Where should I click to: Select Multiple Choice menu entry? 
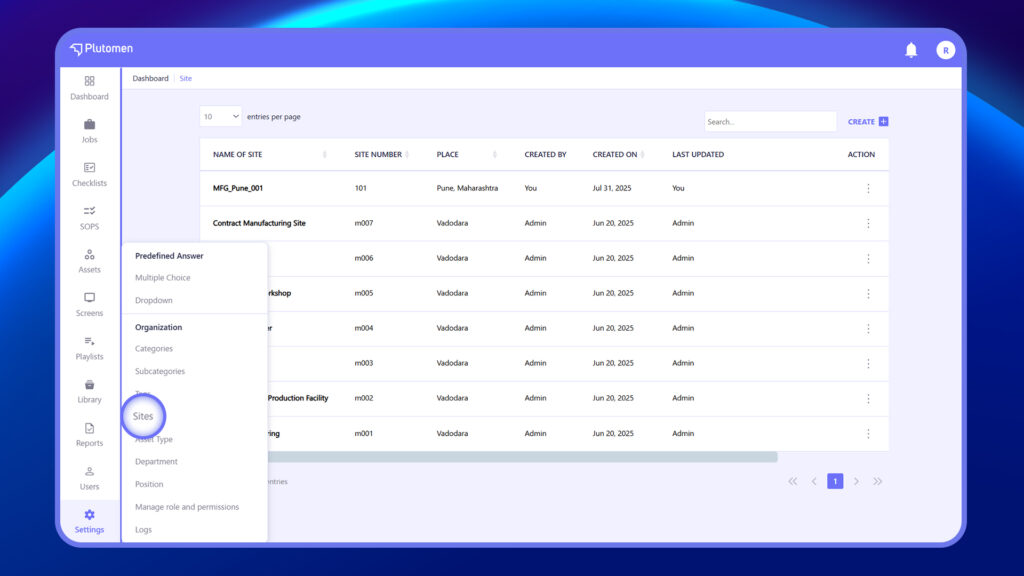tap(163, 278)
